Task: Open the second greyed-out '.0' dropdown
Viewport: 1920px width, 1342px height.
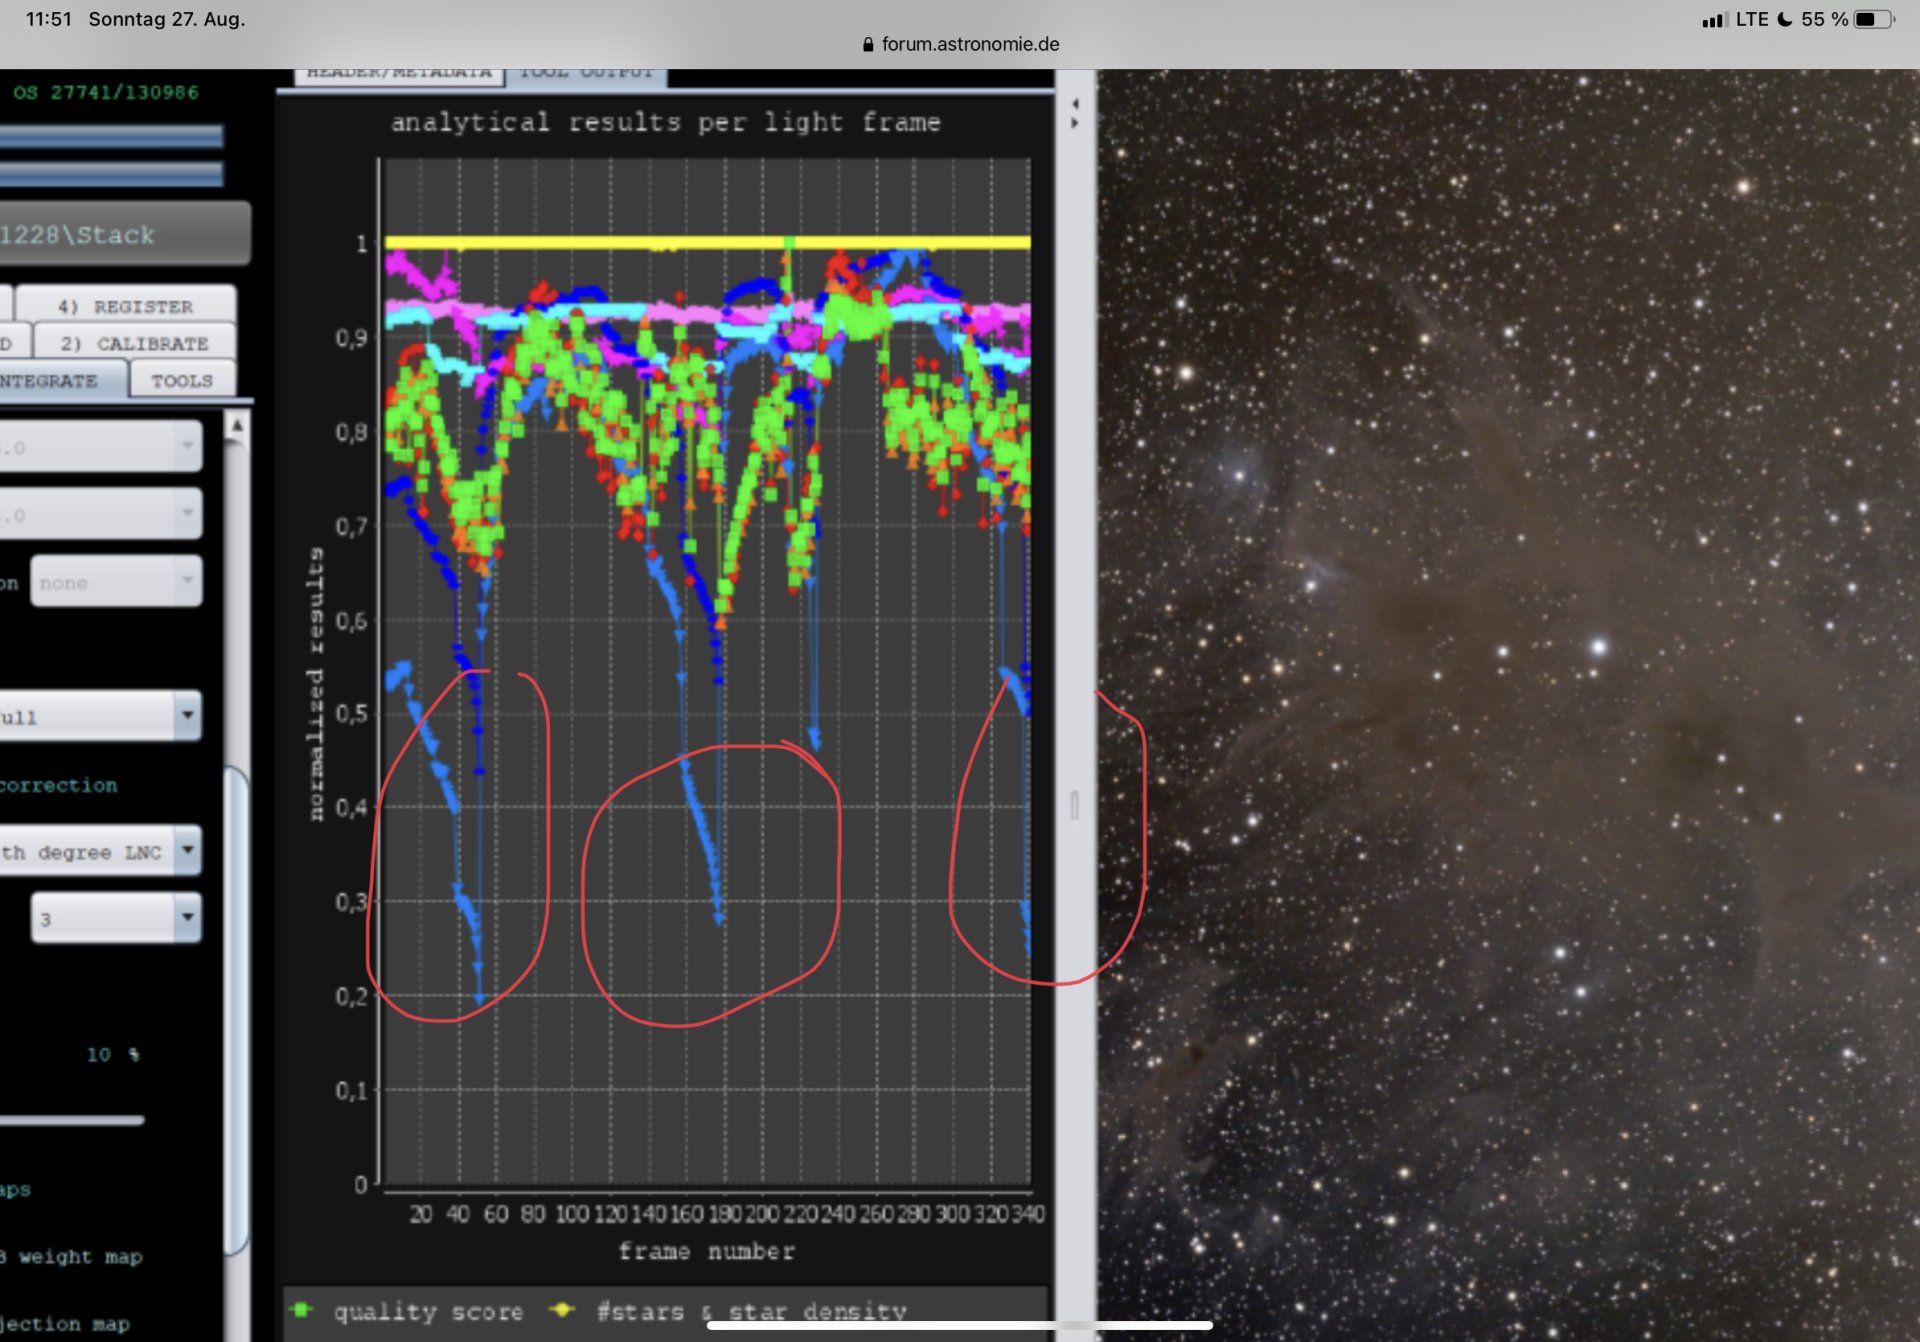Action: [x=100, y=513]
